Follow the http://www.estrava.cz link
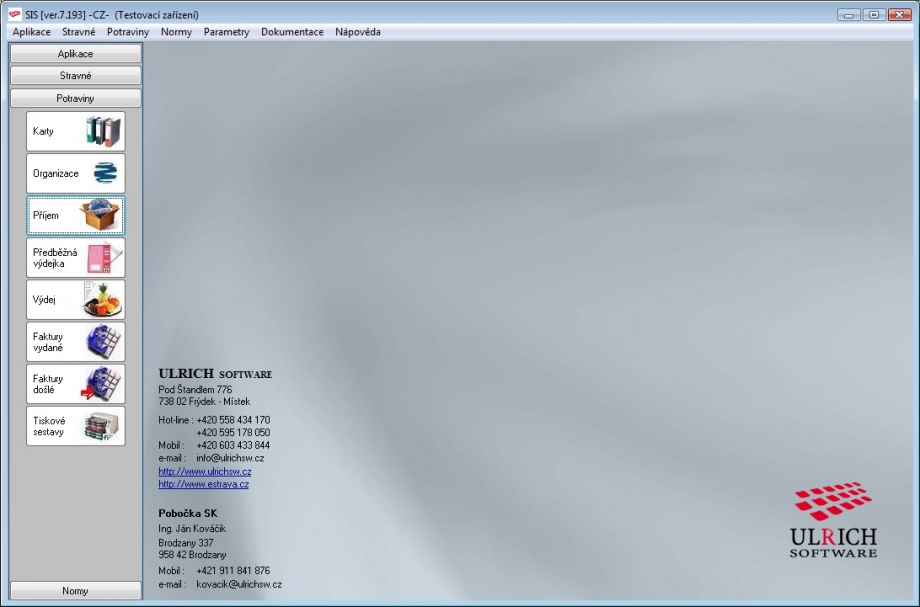 (x=204, y=484)
